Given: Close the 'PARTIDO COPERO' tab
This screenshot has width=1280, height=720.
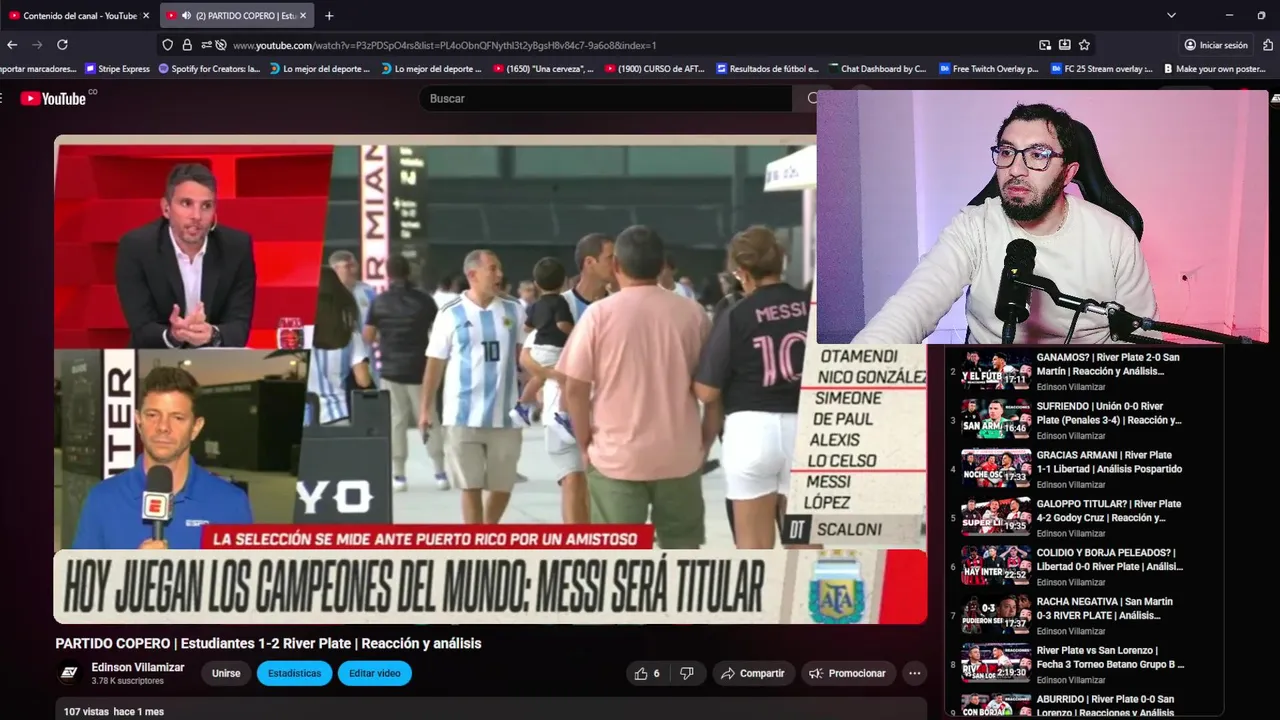Looking at the screenshot, I should tap(304, 16).
